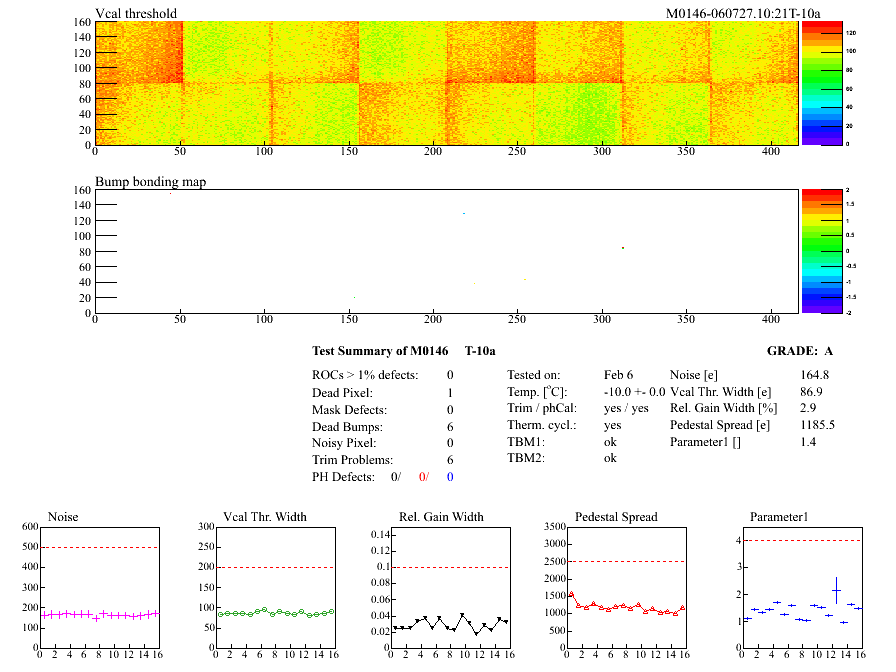Open the Noise plot thumbnail
The height and width of the screenshot is (672, 896).
[98, 590]
